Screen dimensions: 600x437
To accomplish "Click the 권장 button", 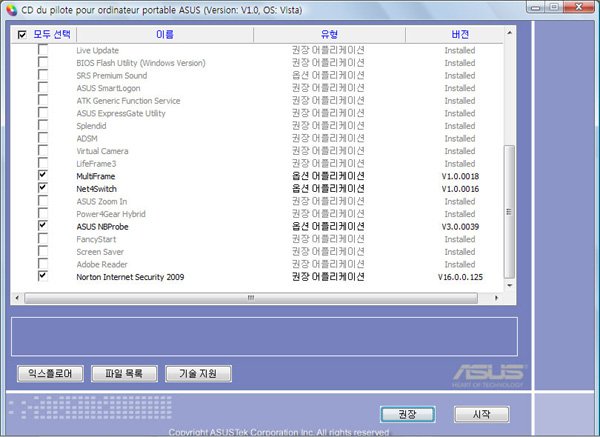I will point(408,414).
